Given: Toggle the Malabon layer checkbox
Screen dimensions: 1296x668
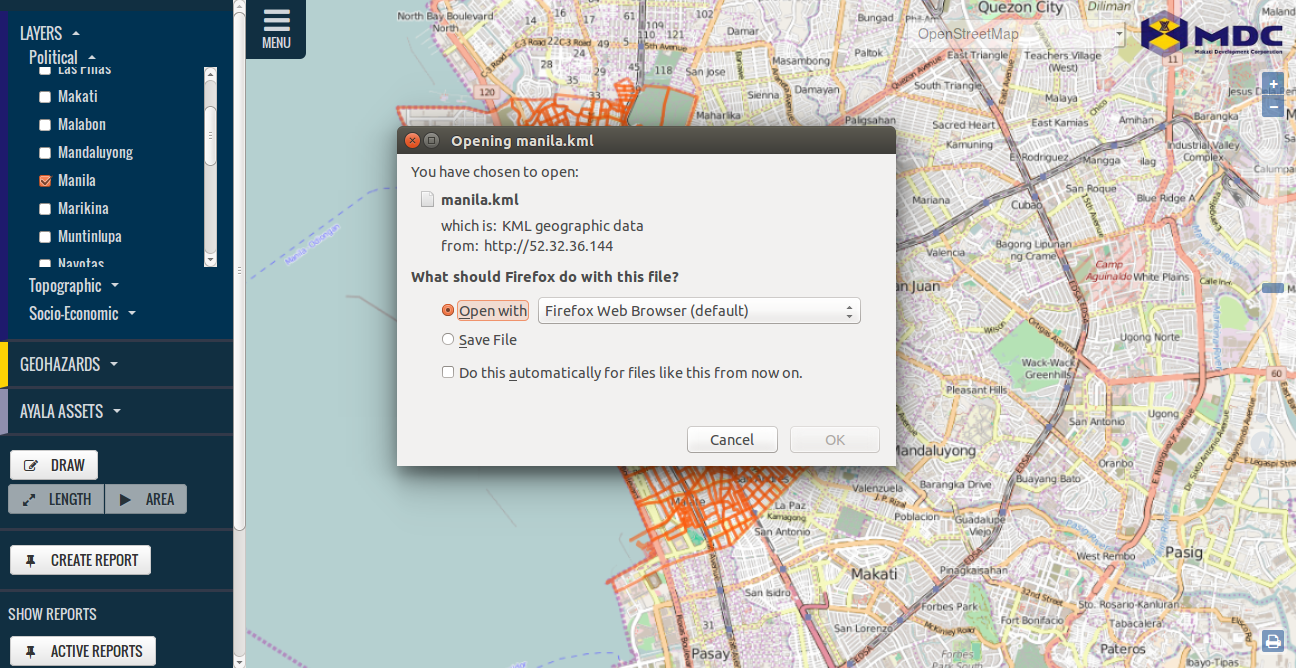Looking at the screenshot, I should pos(45,125).
